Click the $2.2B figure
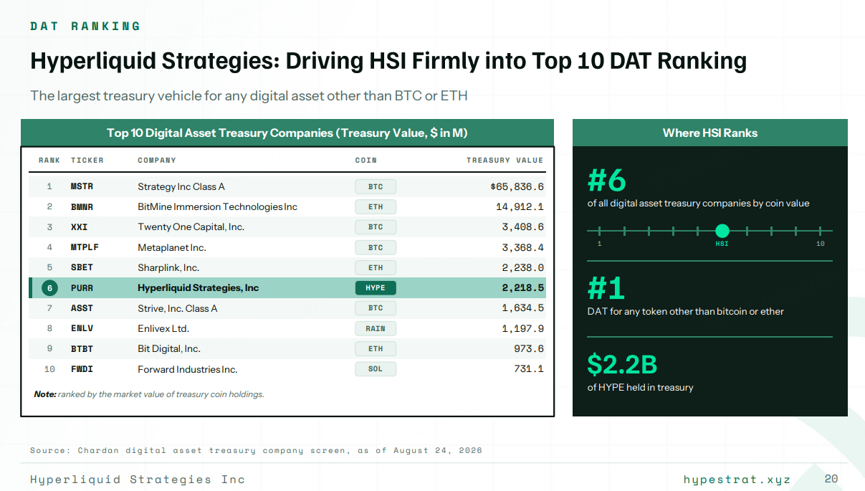865x491 pixels. coord(622,364)
